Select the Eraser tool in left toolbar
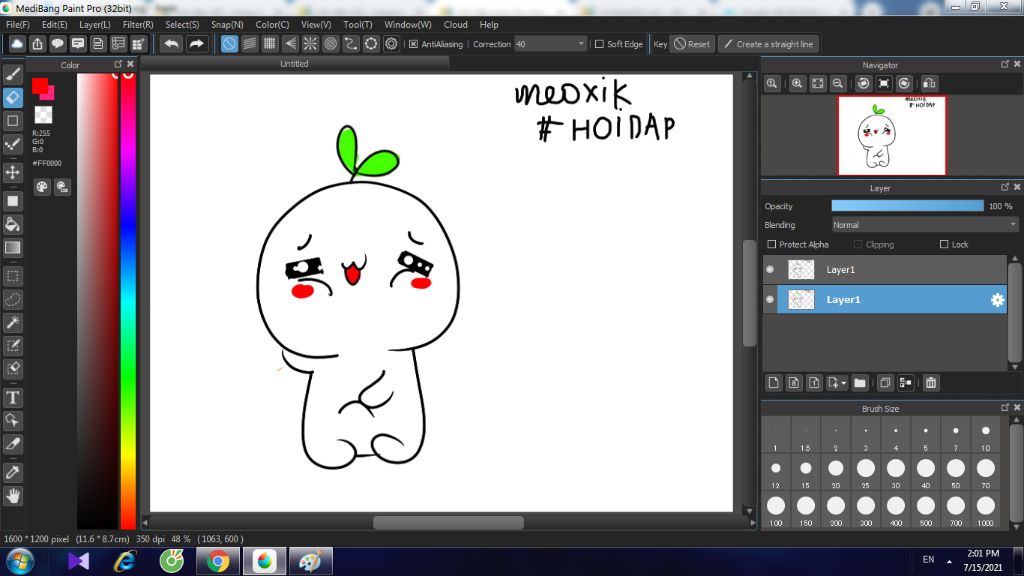Image resolution: width=1024 pixels, height=576 pixels. tap(13, 97)
